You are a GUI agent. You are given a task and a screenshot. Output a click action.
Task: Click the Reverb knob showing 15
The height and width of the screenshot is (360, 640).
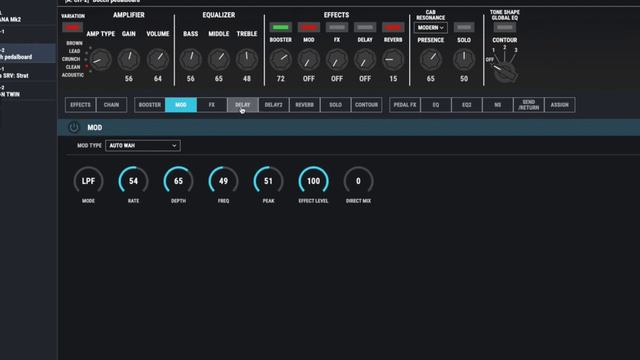[393, 60]
